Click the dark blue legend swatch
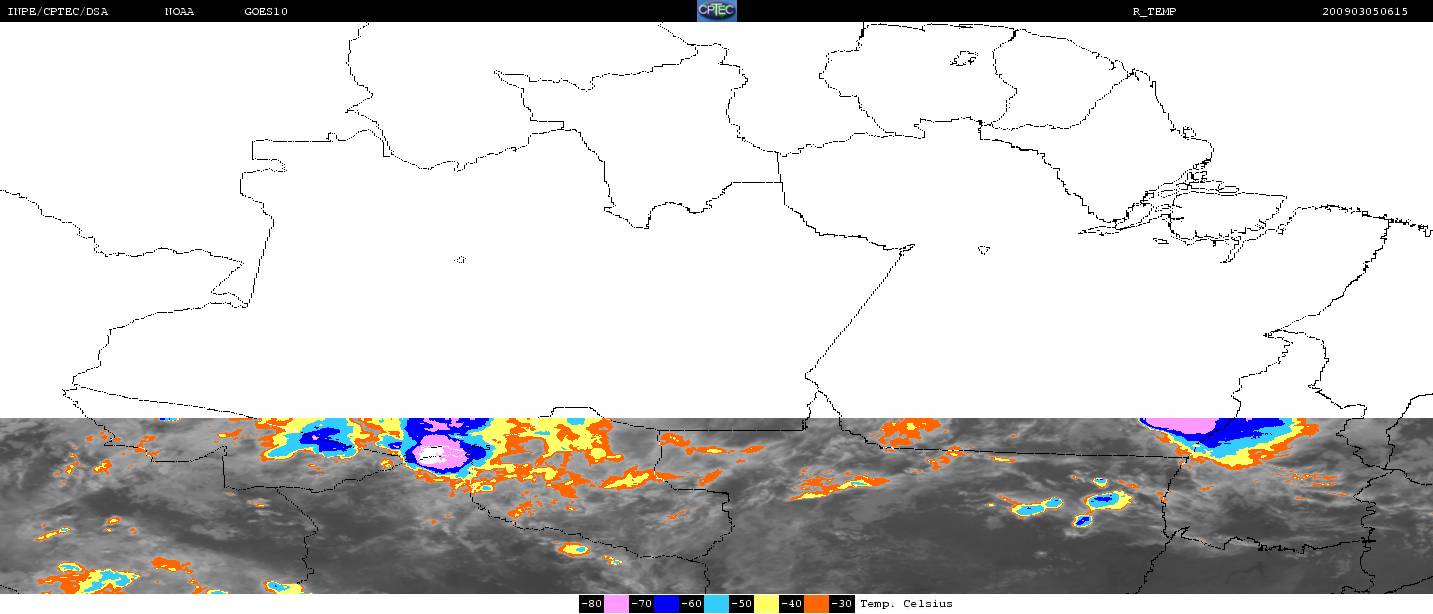1433x614 pixels. click(x=667, y=604)
